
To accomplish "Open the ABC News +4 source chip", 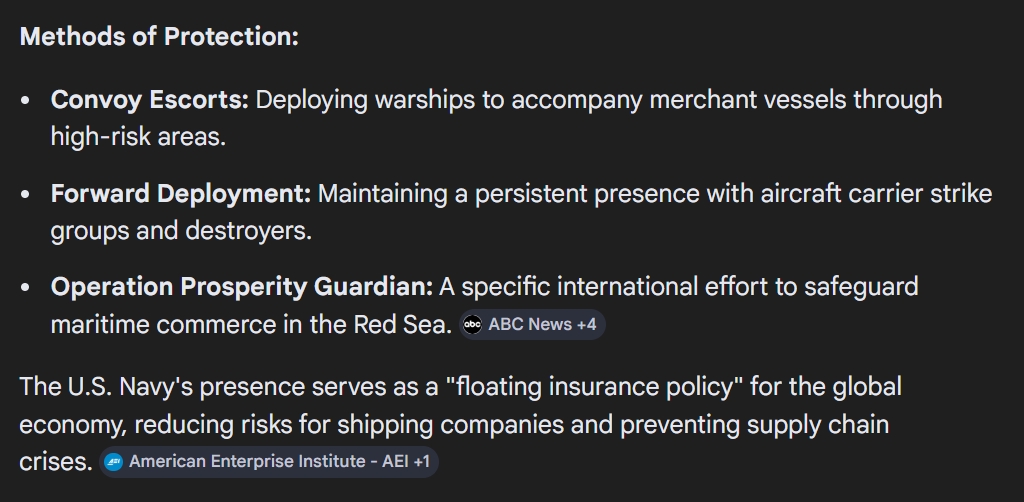I will [x=532, y=325].
